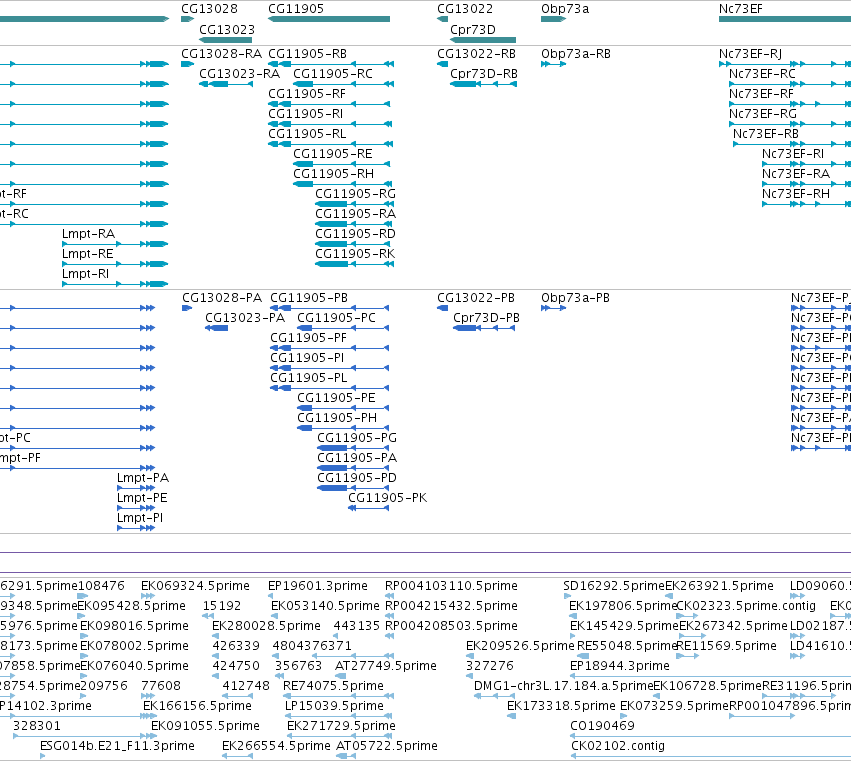Viewport: 851px width, 761px height.
Task: Open EST RE74075.5prime
Action: pyautogui.click(x=333, y=686)
